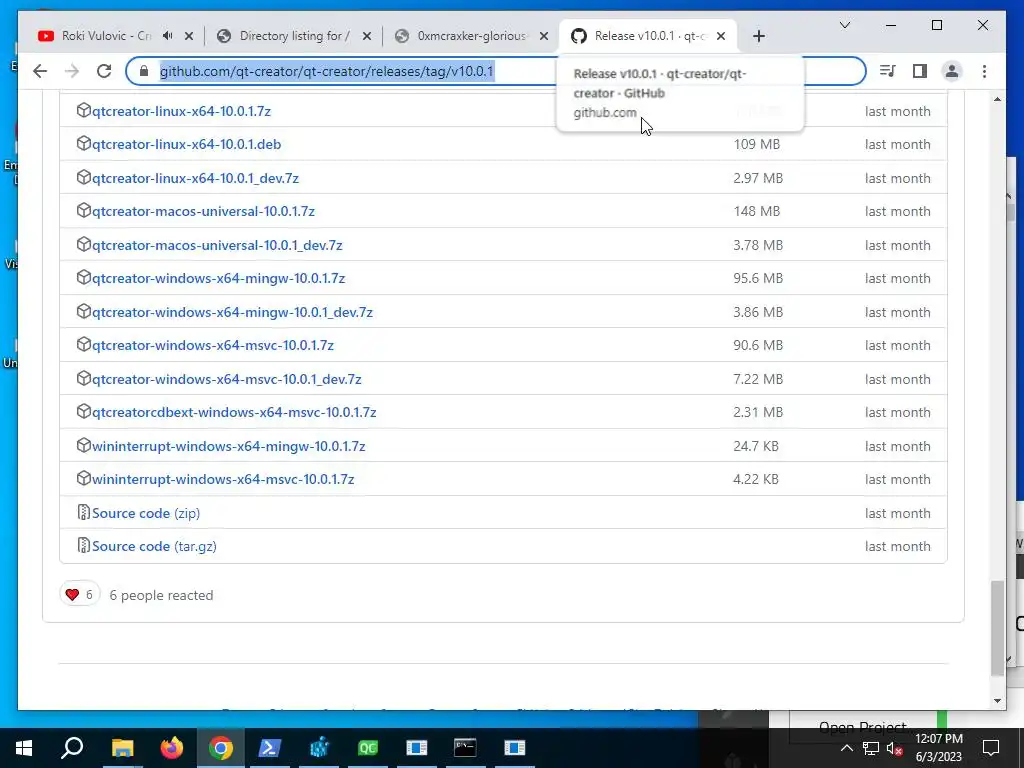Download qtcreator-windows-x64-mingw-10.0.1.7z
Image resolution: width=1024 pixels, height=768 pixels.
click(x=218, y=279)
